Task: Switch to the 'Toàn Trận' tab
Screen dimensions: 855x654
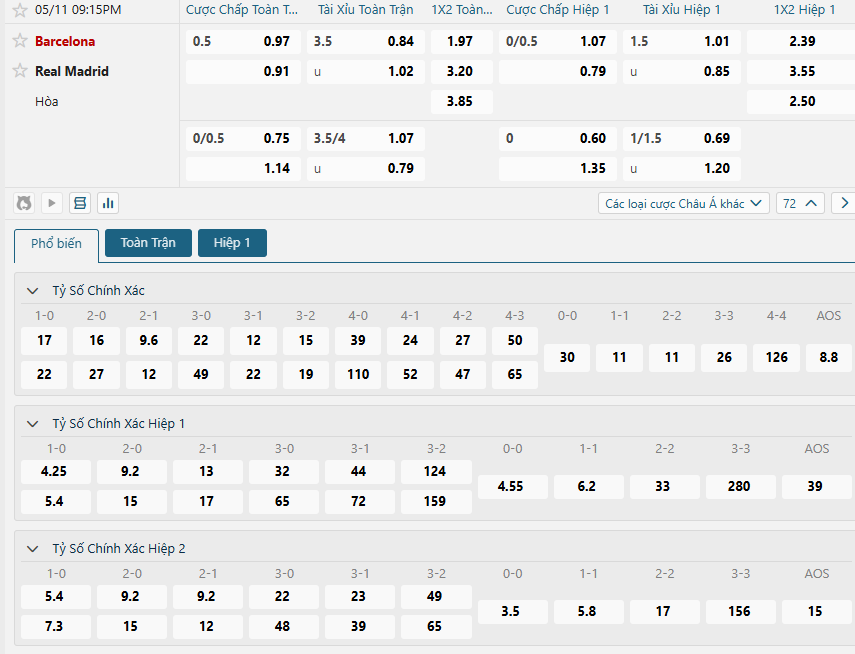Action: point(148,243)
